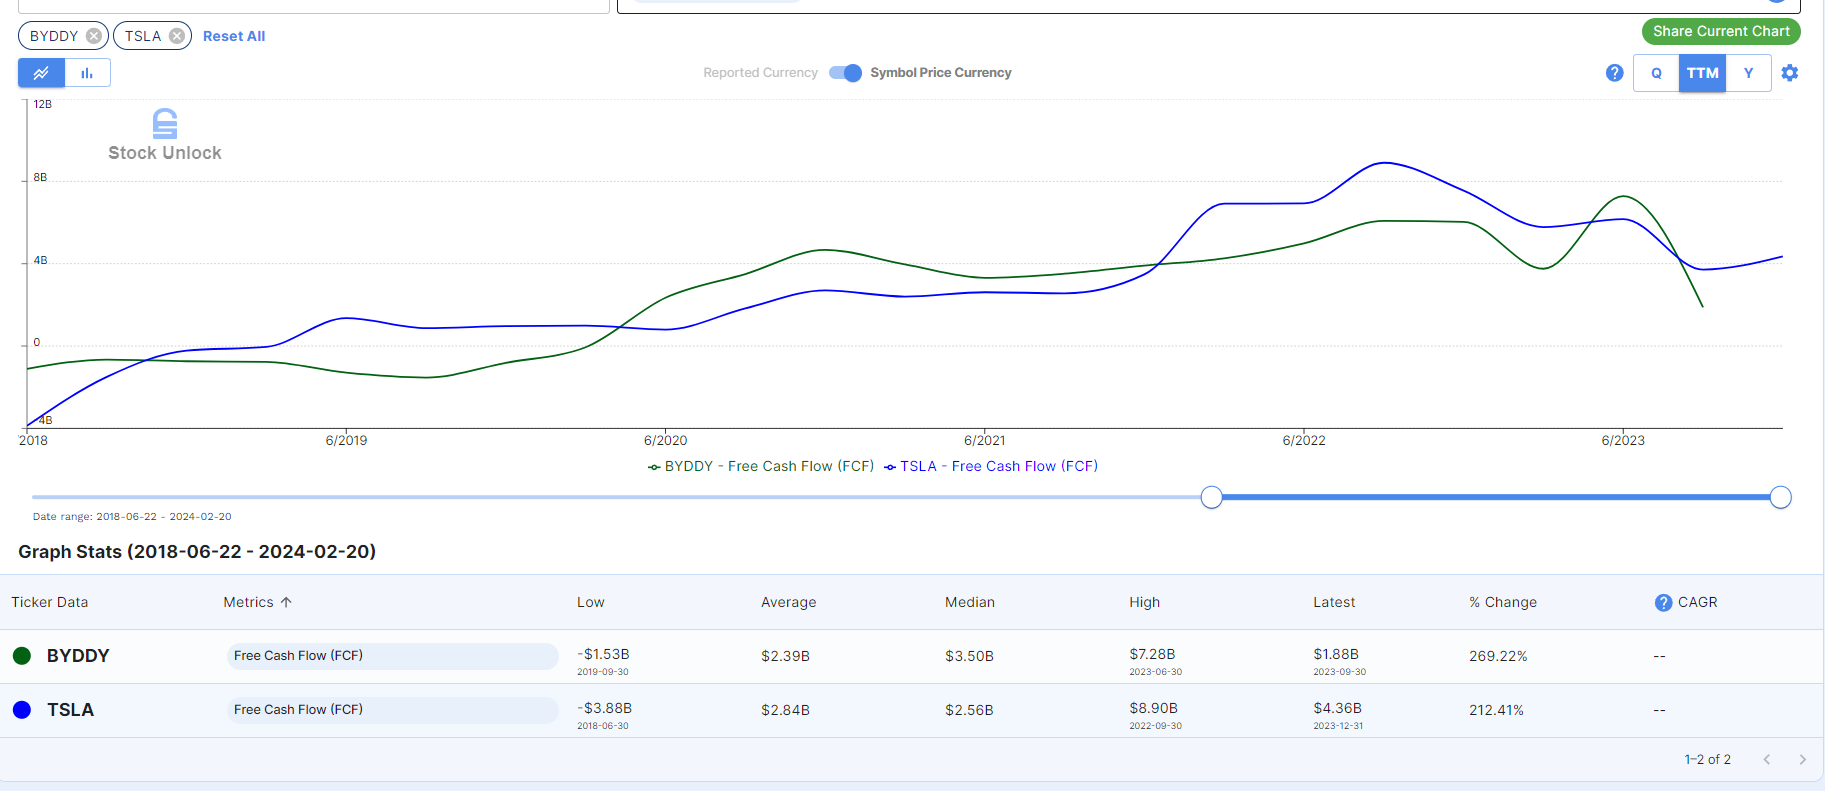The image size is (1825, 791).
Task: Click TSLA average value $2.84B
Action: (785, 710)
